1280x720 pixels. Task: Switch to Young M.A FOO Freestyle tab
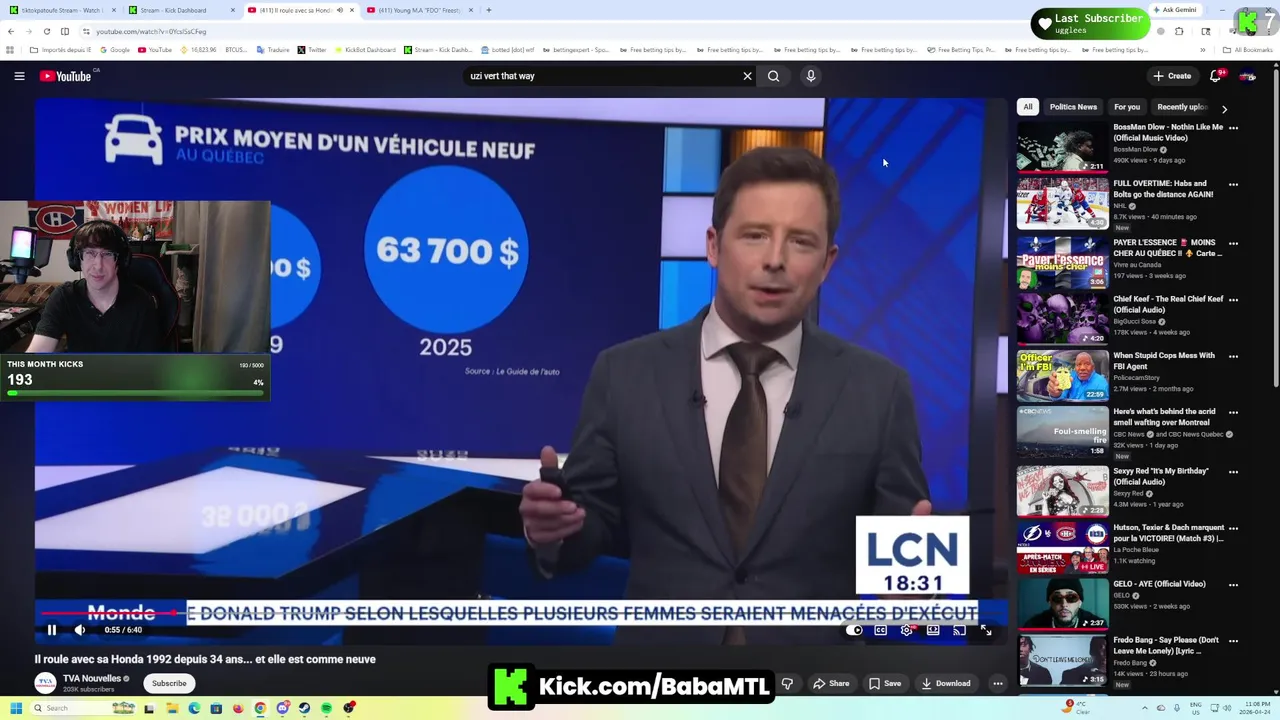(x=420, y=10)
